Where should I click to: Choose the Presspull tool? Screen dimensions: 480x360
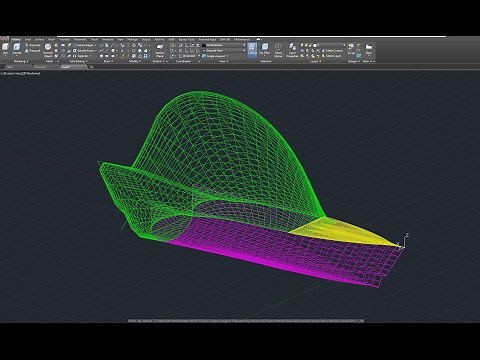(33, 51)
